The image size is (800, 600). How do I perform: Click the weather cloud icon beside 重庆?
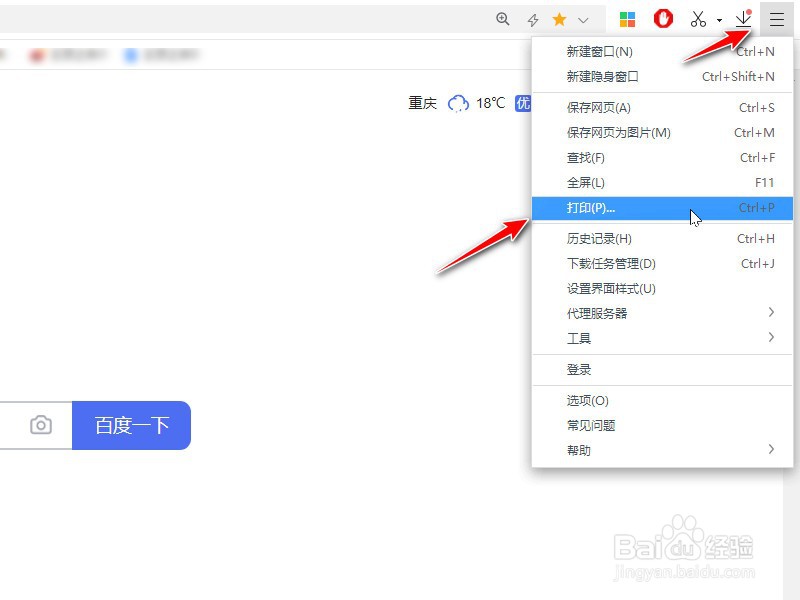click(458, 103)
